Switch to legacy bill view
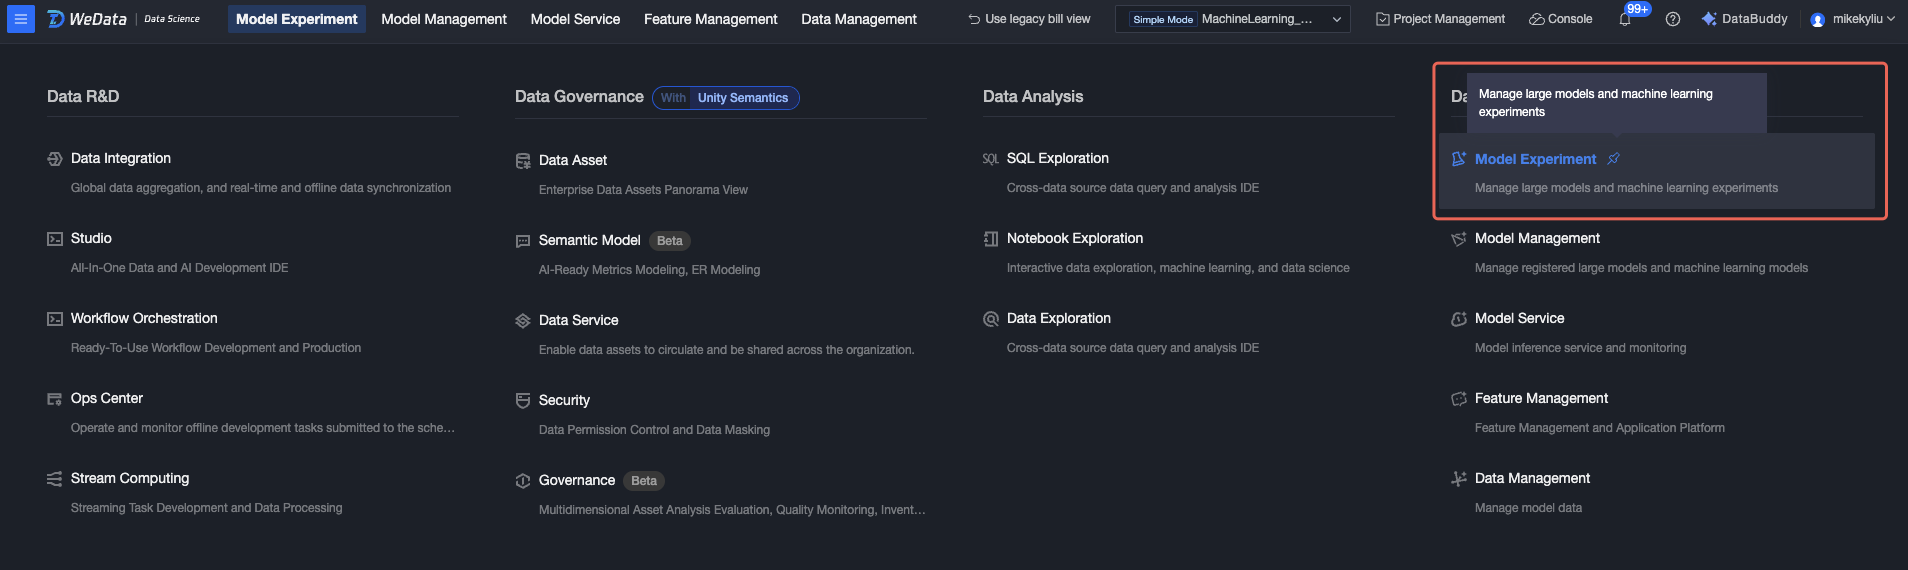Viewport: 1908px width, 570px height. pyautogui.click(x=1029, y=19)
